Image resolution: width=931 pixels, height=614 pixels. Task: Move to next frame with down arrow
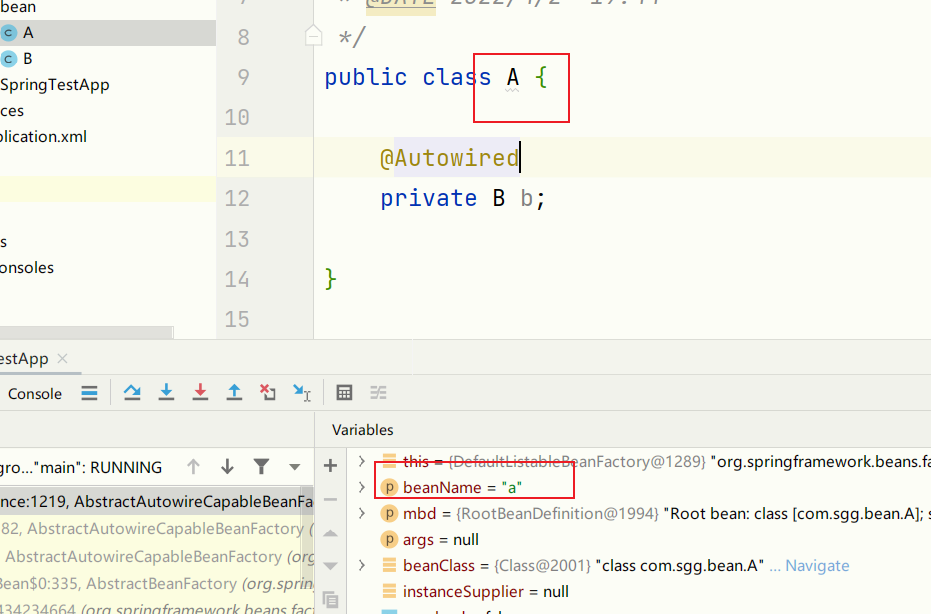pyautogui.click(x=227, y=467)
